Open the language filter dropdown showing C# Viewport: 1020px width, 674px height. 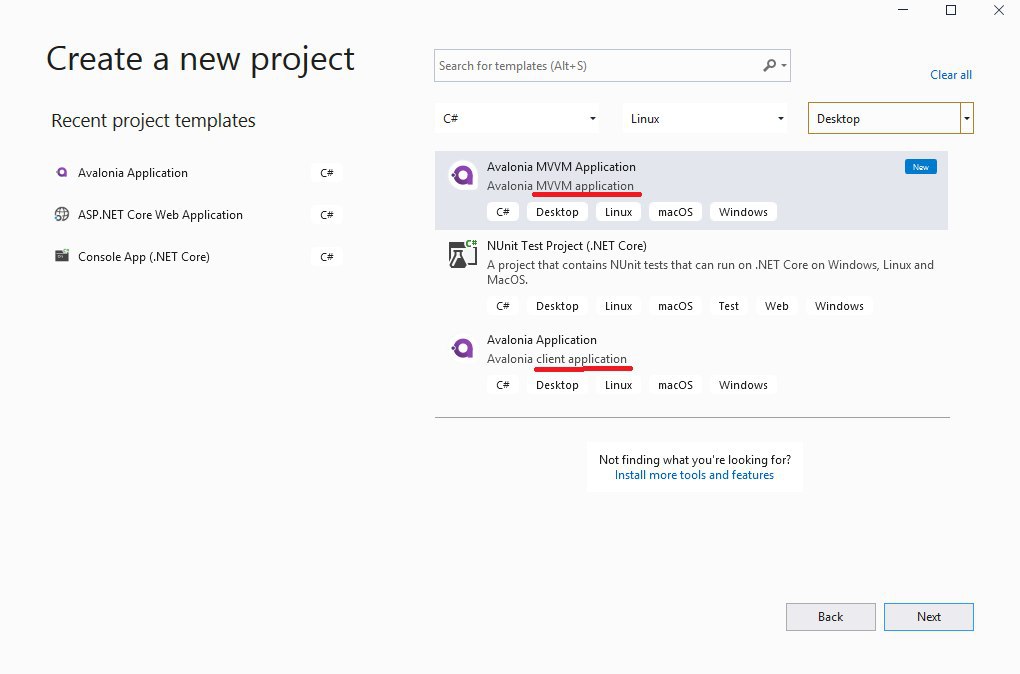(x=518, y=118)
